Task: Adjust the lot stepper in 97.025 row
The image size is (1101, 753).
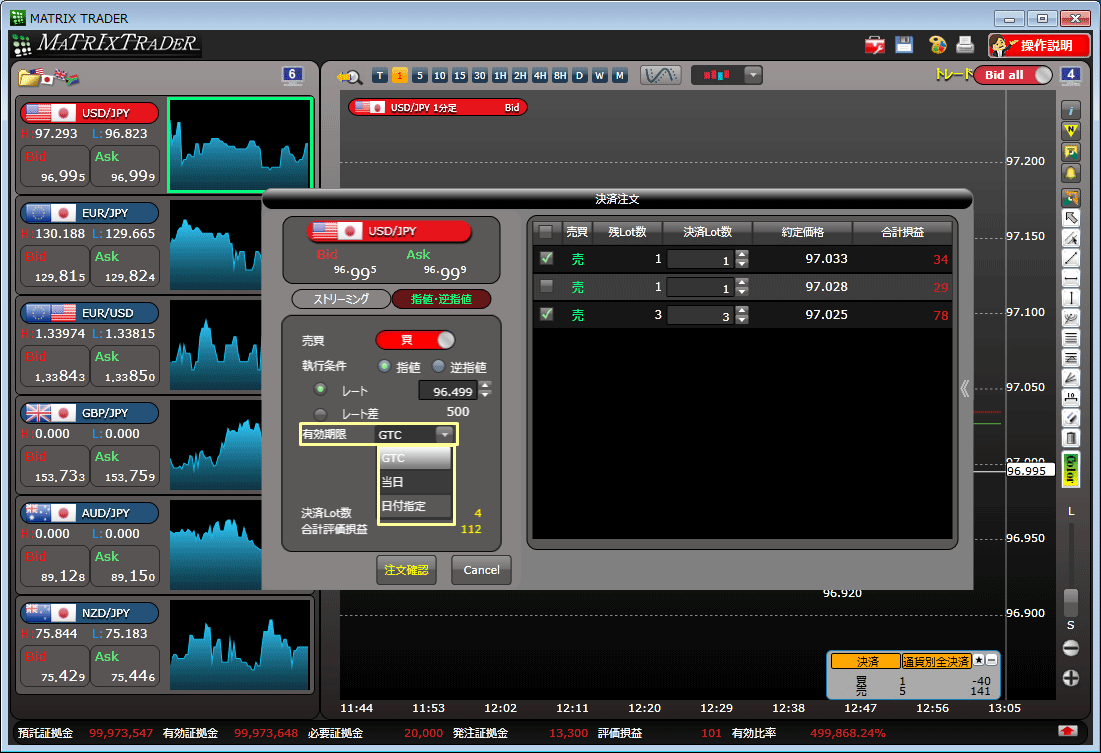Action: [x=742, y=315]
